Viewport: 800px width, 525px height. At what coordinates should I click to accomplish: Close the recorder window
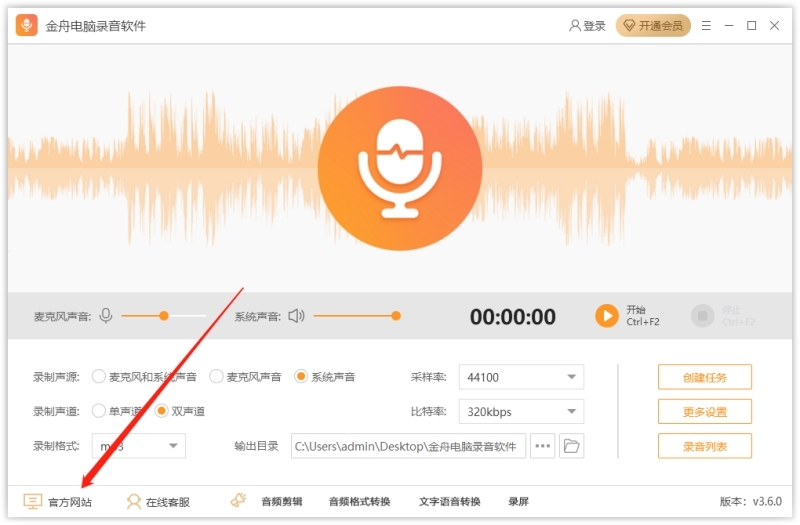coord(774,26)
